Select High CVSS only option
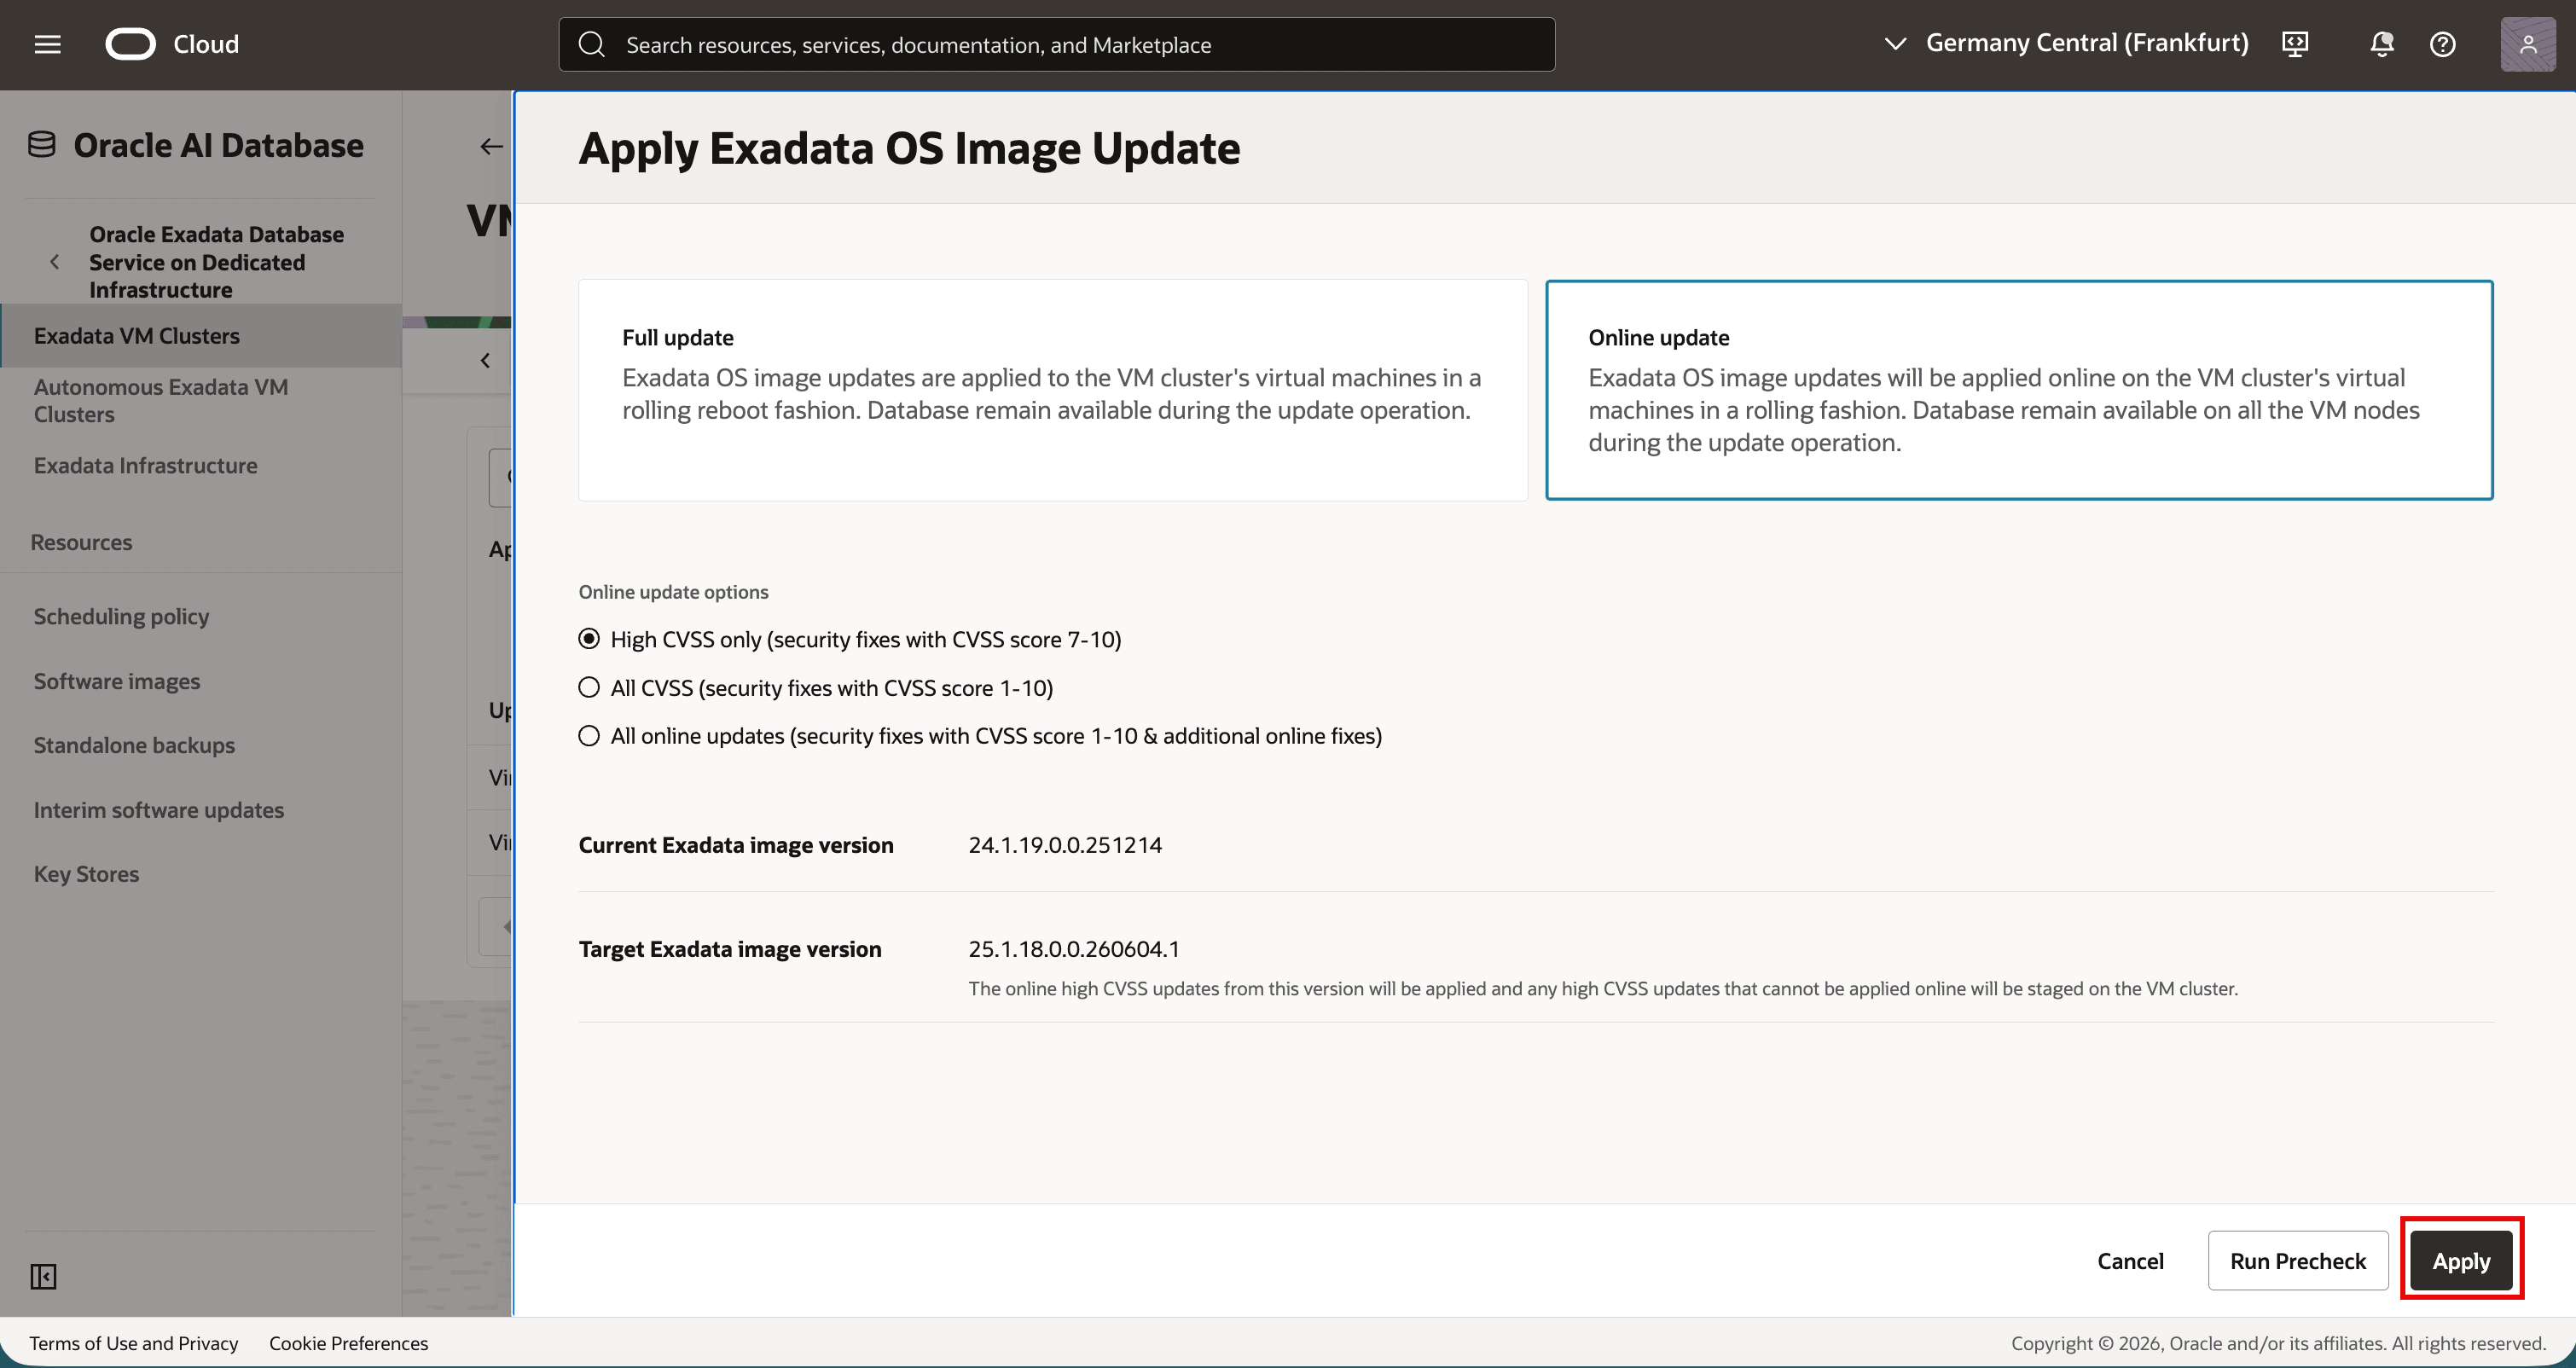The height and width of the screenshot is (1368, 2576). pyautogui.click(x=589, y=639)
